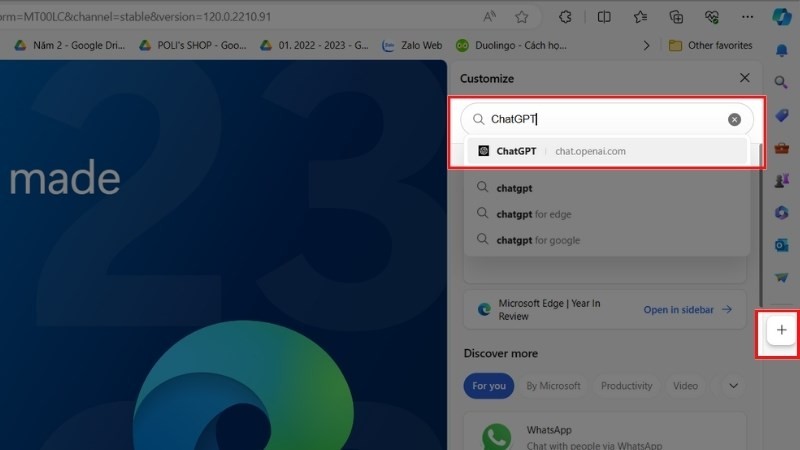This screenshot has height=450, width=800.
Task: Open the Search icon in sidebar
Action: pyautogui.click(x=781, y=82)
